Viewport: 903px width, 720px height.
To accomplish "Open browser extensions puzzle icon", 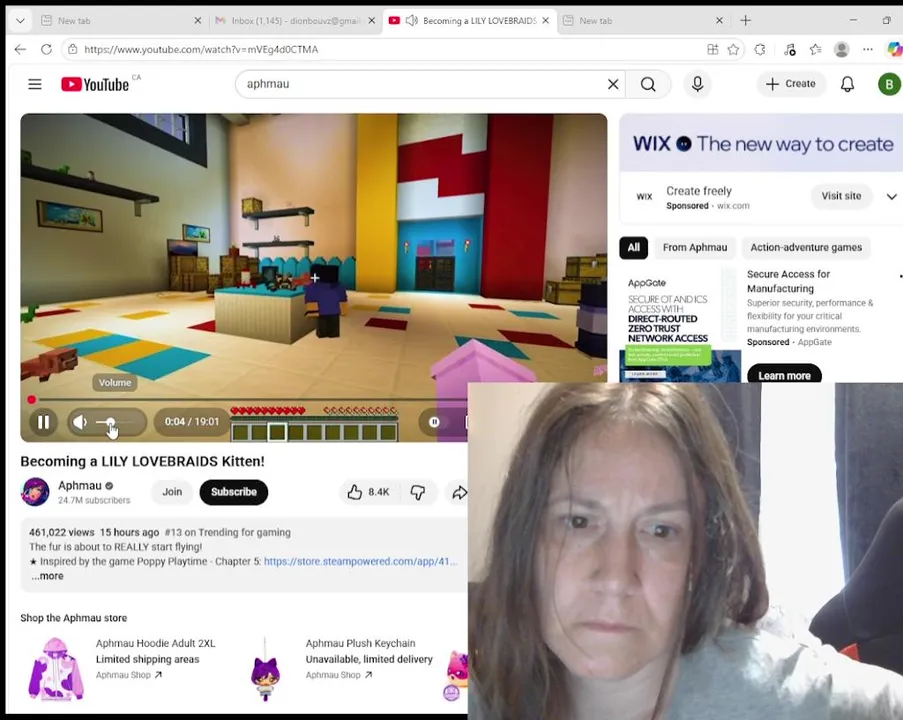I will coord(760,50).
